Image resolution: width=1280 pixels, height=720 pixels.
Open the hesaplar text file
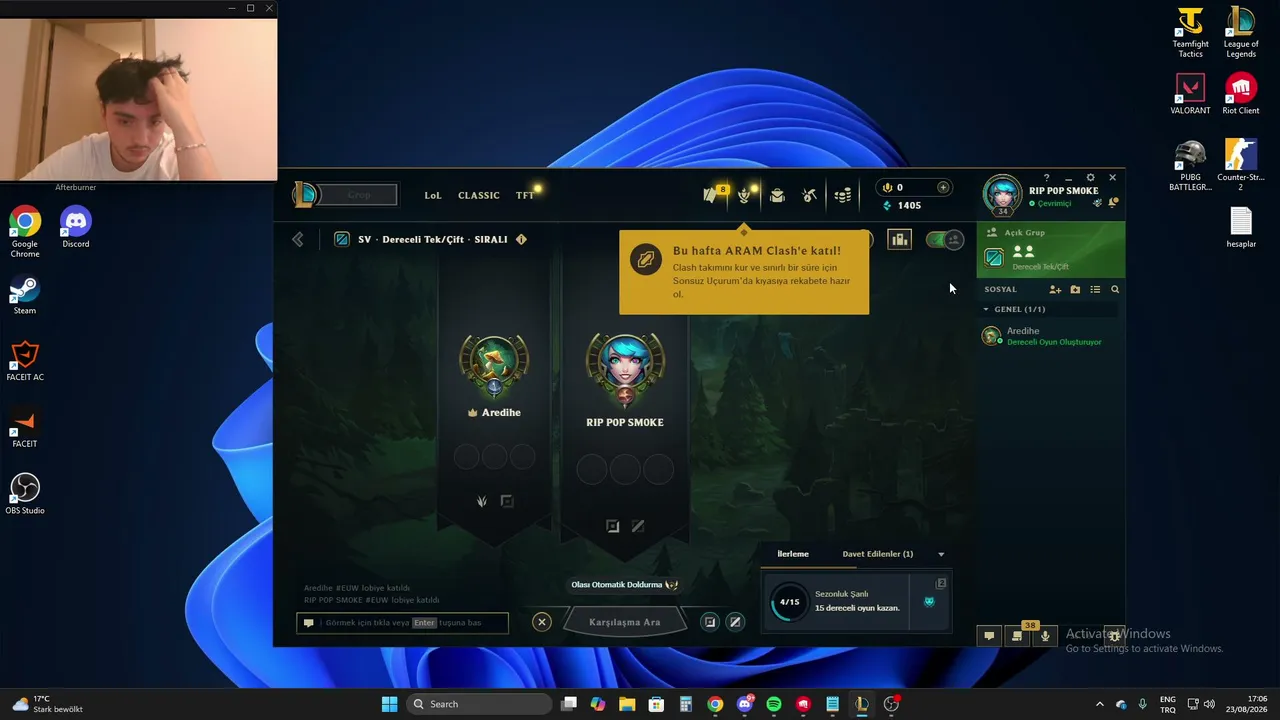[1241, 228]
